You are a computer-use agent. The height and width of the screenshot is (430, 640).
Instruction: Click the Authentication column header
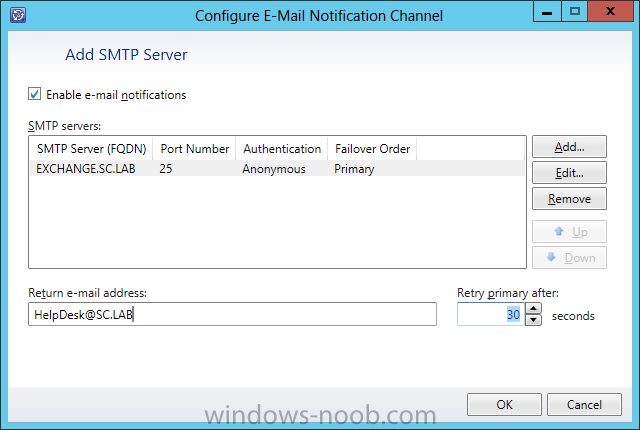[x=282, y=149]
